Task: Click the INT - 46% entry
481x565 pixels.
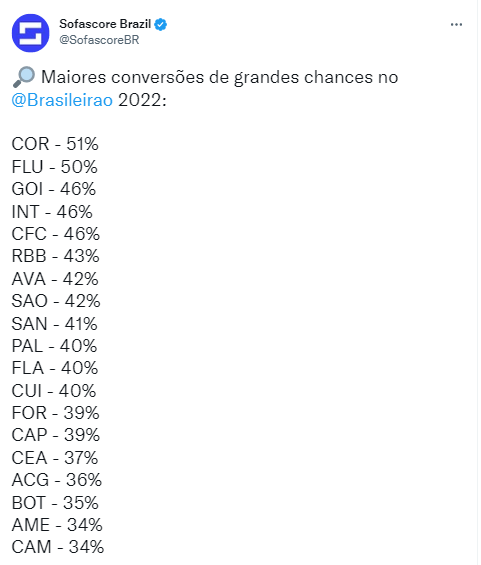Action: [52, 212]
